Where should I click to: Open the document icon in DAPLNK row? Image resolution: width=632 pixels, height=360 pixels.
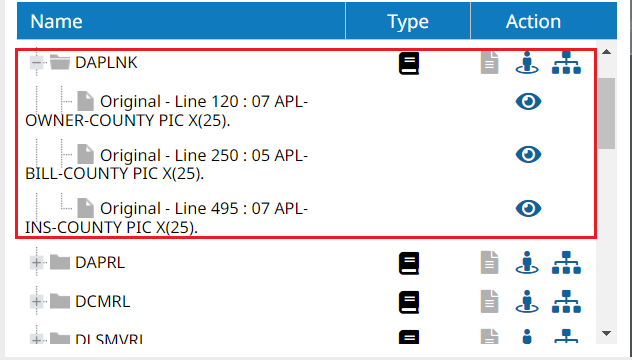489,63
